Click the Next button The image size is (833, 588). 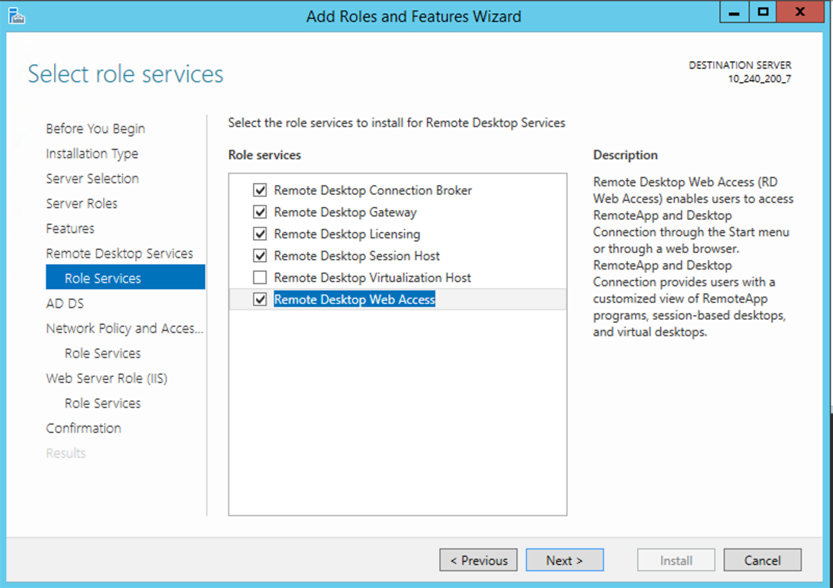pos(565,560)
